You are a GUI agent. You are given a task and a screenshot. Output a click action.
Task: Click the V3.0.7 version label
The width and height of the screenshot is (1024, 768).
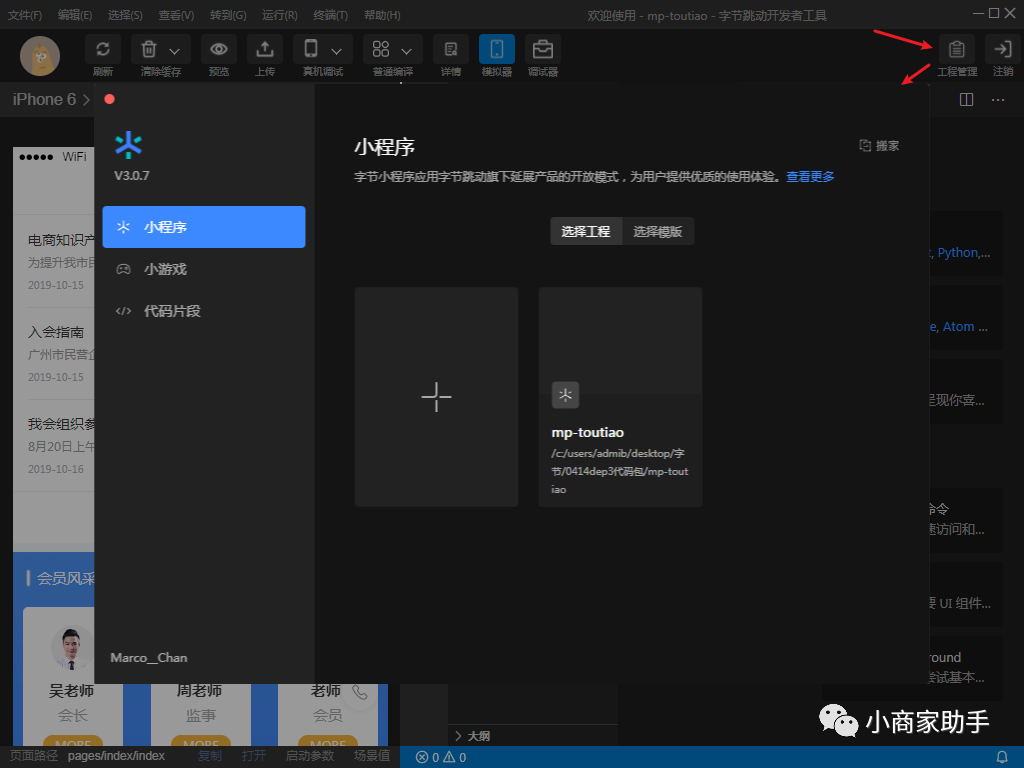pos(131,176)
